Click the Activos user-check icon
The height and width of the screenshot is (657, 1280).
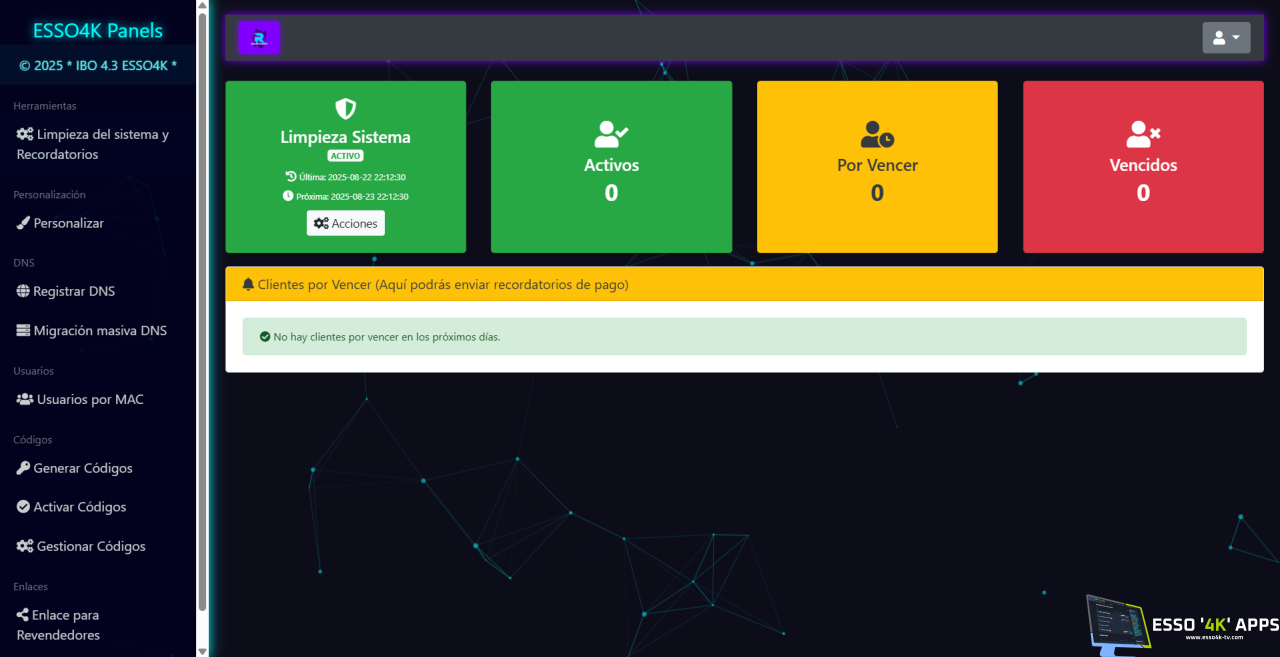pyautogui.click(x=611, y=134)
